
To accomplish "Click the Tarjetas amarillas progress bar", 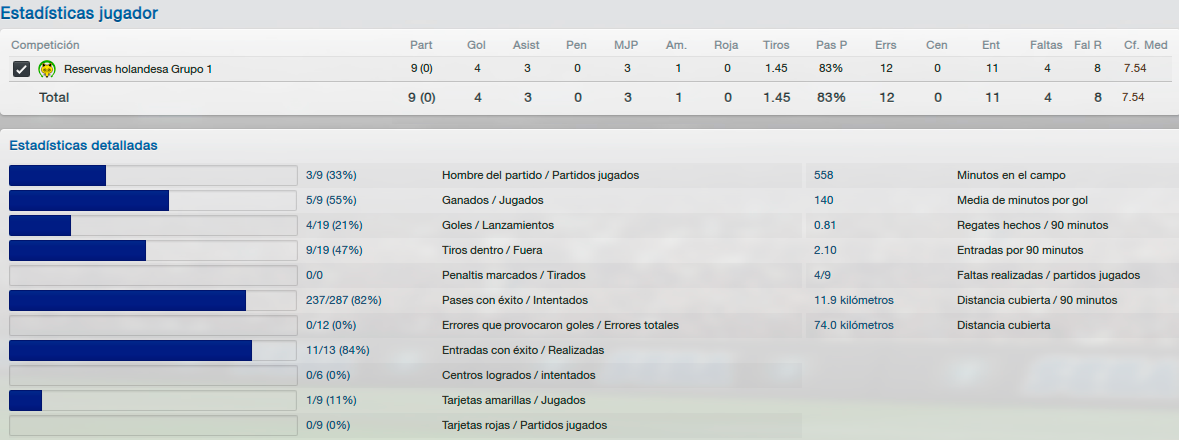I will (153, 400).
